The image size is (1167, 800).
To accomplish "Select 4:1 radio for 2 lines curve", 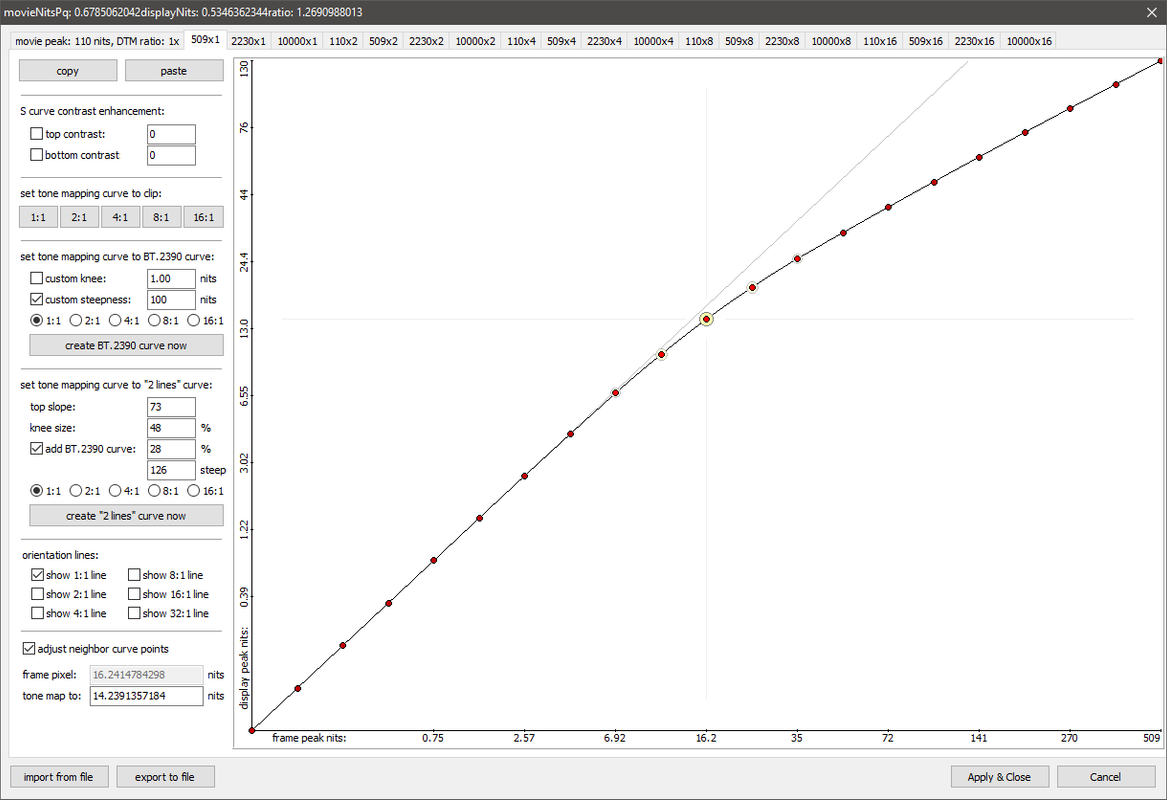I will [115, 491].
